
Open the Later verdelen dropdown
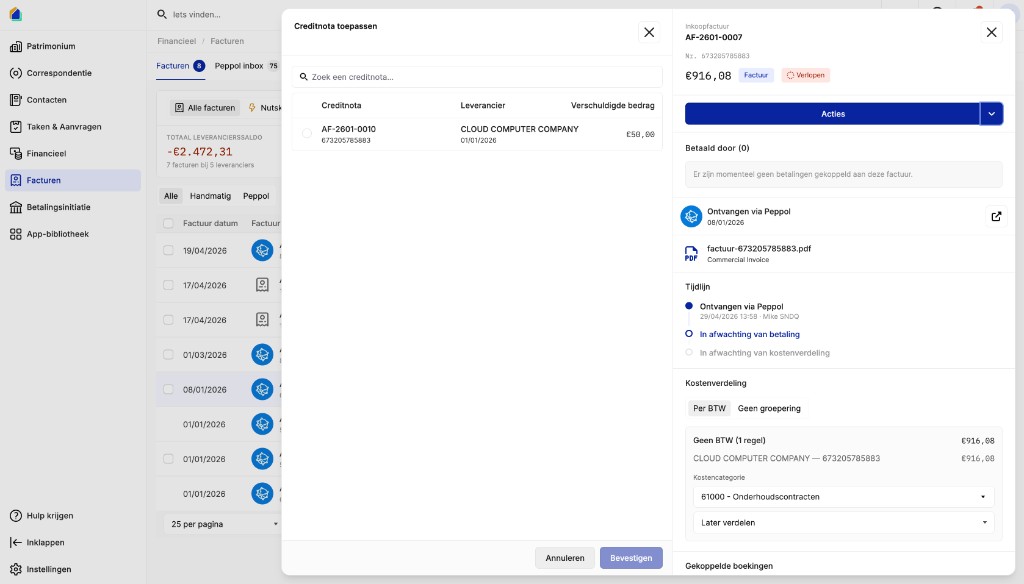(843, 523)
